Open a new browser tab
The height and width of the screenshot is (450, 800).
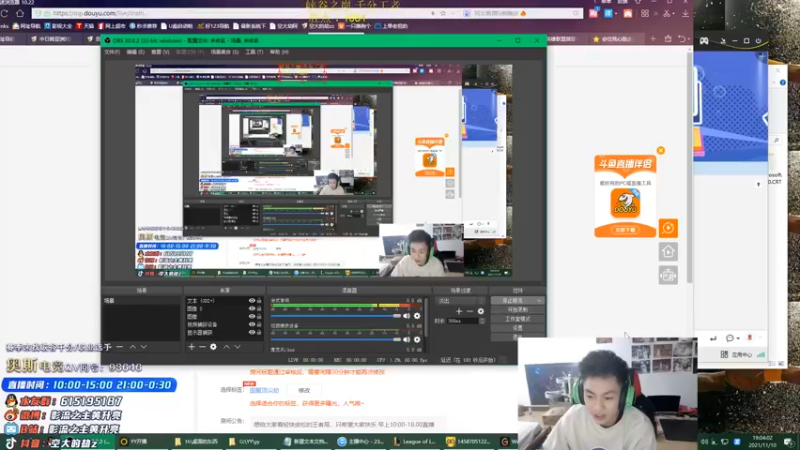pyautogui.click(x=653, y=39)
